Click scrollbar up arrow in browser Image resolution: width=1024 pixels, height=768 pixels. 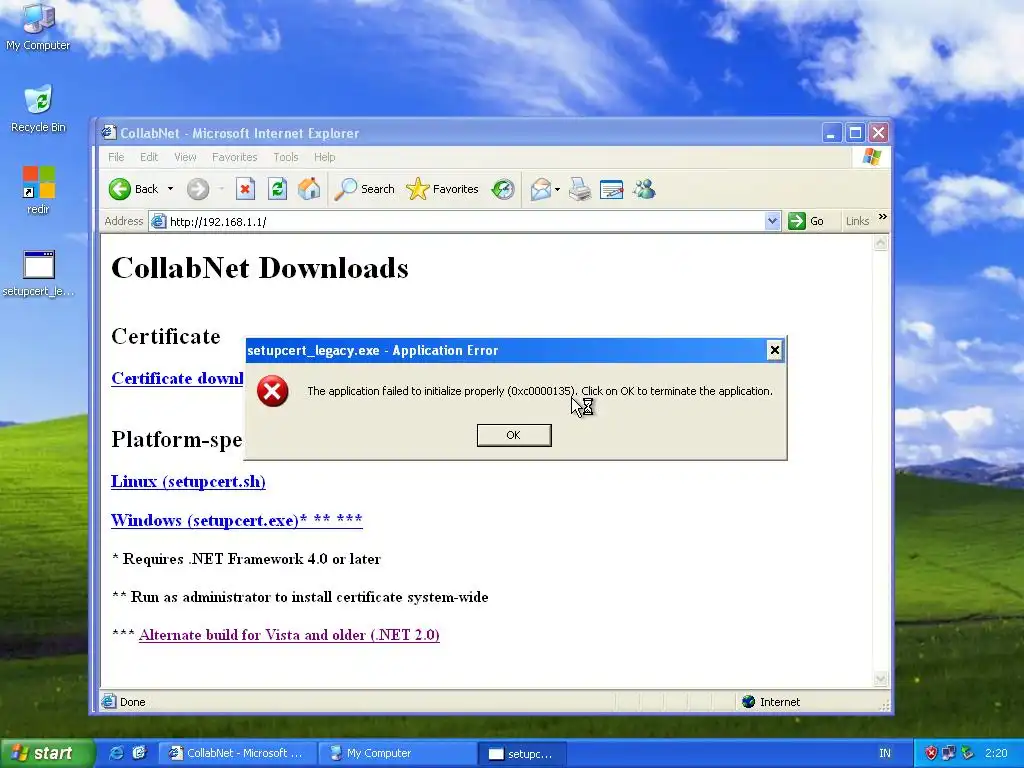[880, 244]
